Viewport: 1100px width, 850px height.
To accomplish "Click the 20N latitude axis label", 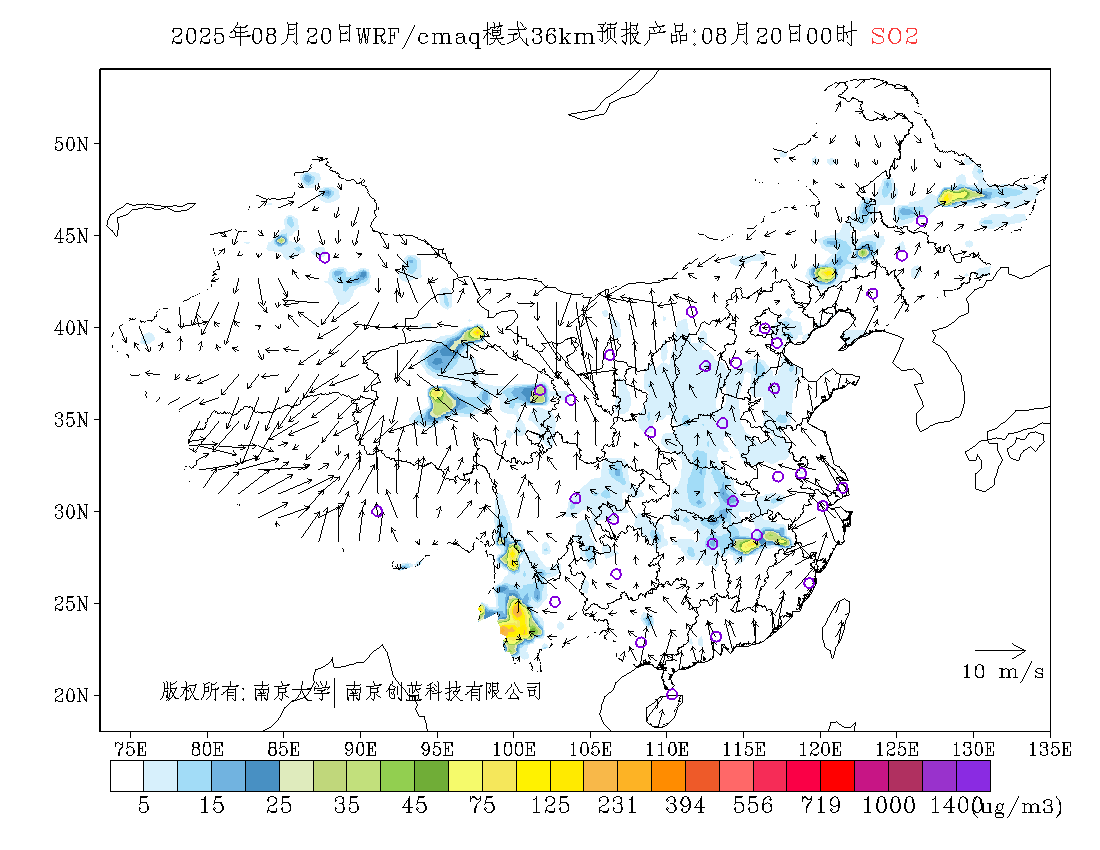I will click(72, 696).
